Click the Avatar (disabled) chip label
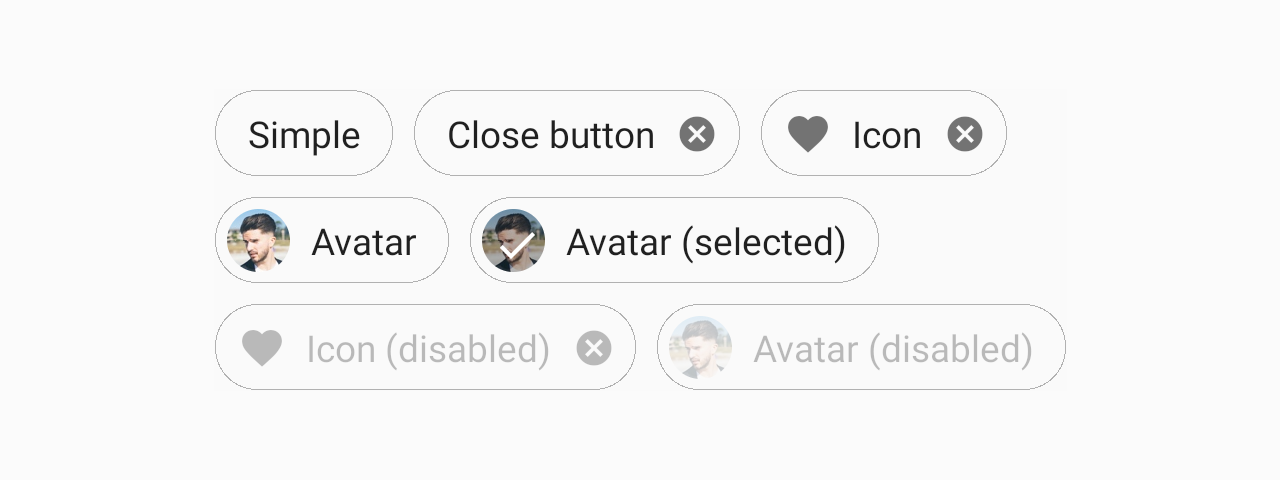Screen dimensions: 1280x480 [x=893, y=349]
